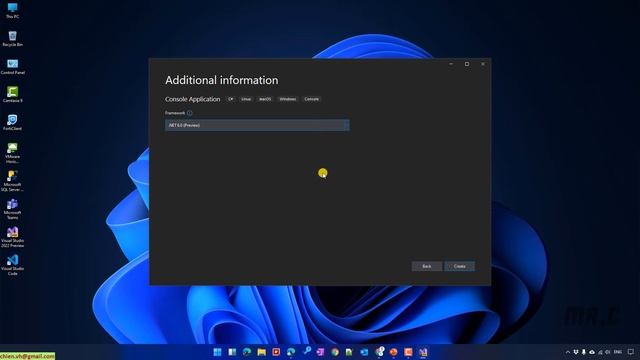Select the Visual Studio Code desktop icon
Viewport: 640px width, 360px height.
pyautogui.click(x=12, y=265)
